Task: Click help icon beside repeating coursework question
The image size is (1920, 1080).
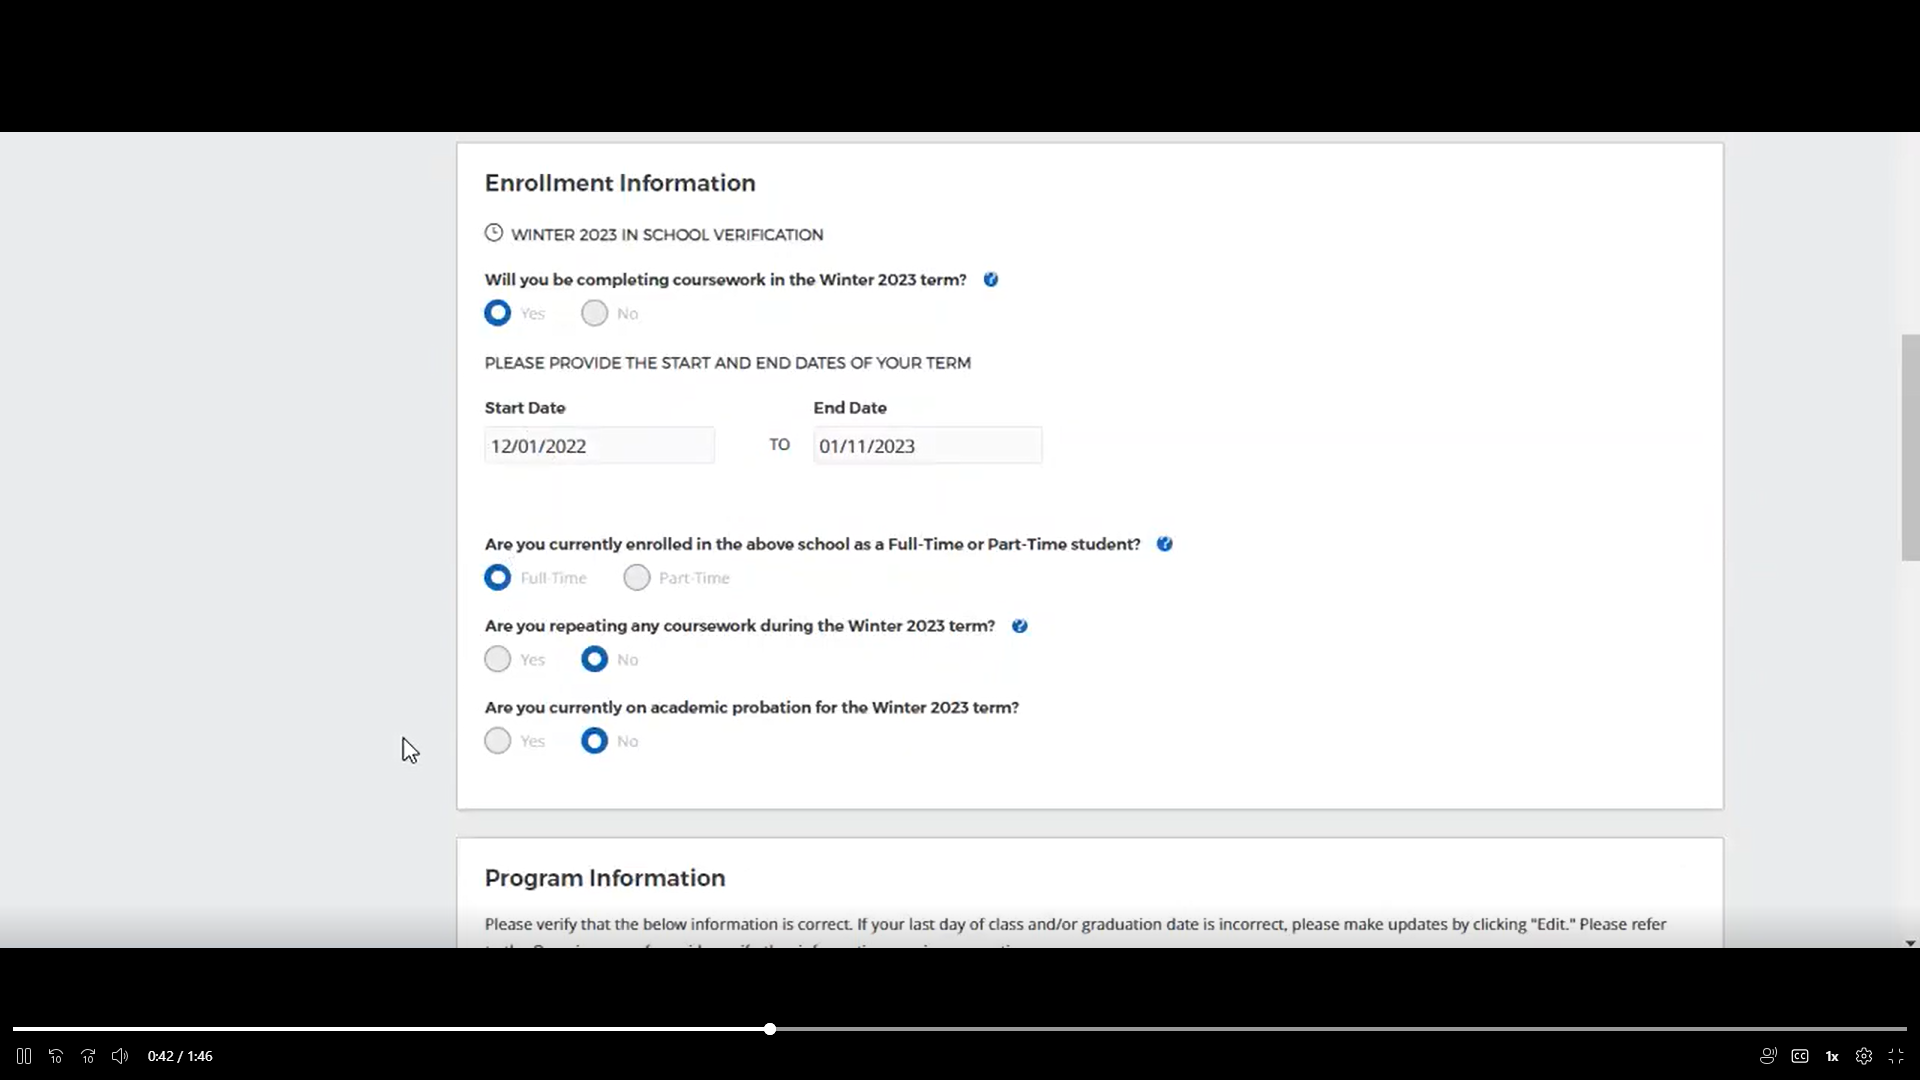Action: [1020, 626]
